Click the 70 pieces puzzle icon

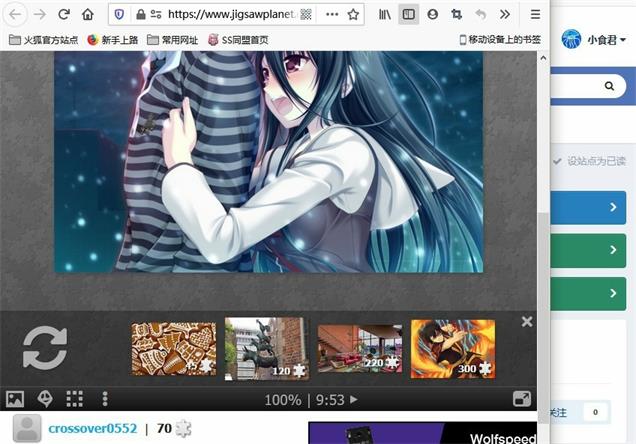183,429
